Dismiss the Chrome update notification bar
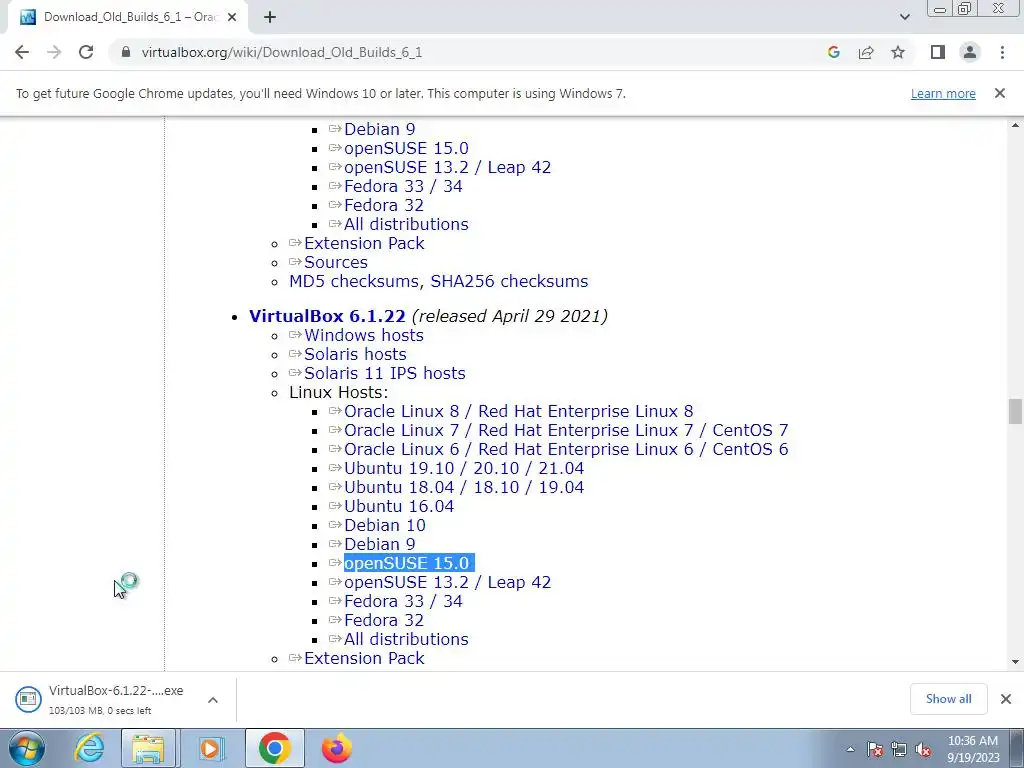Viewport: 1024px width, 768px height. pos(1000,93)
